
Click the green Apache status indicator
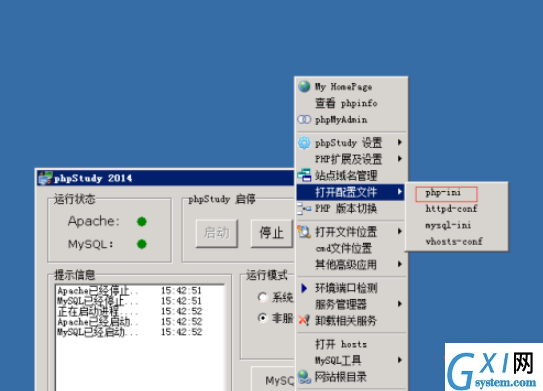pyautogui.click(x=142, y=221)
